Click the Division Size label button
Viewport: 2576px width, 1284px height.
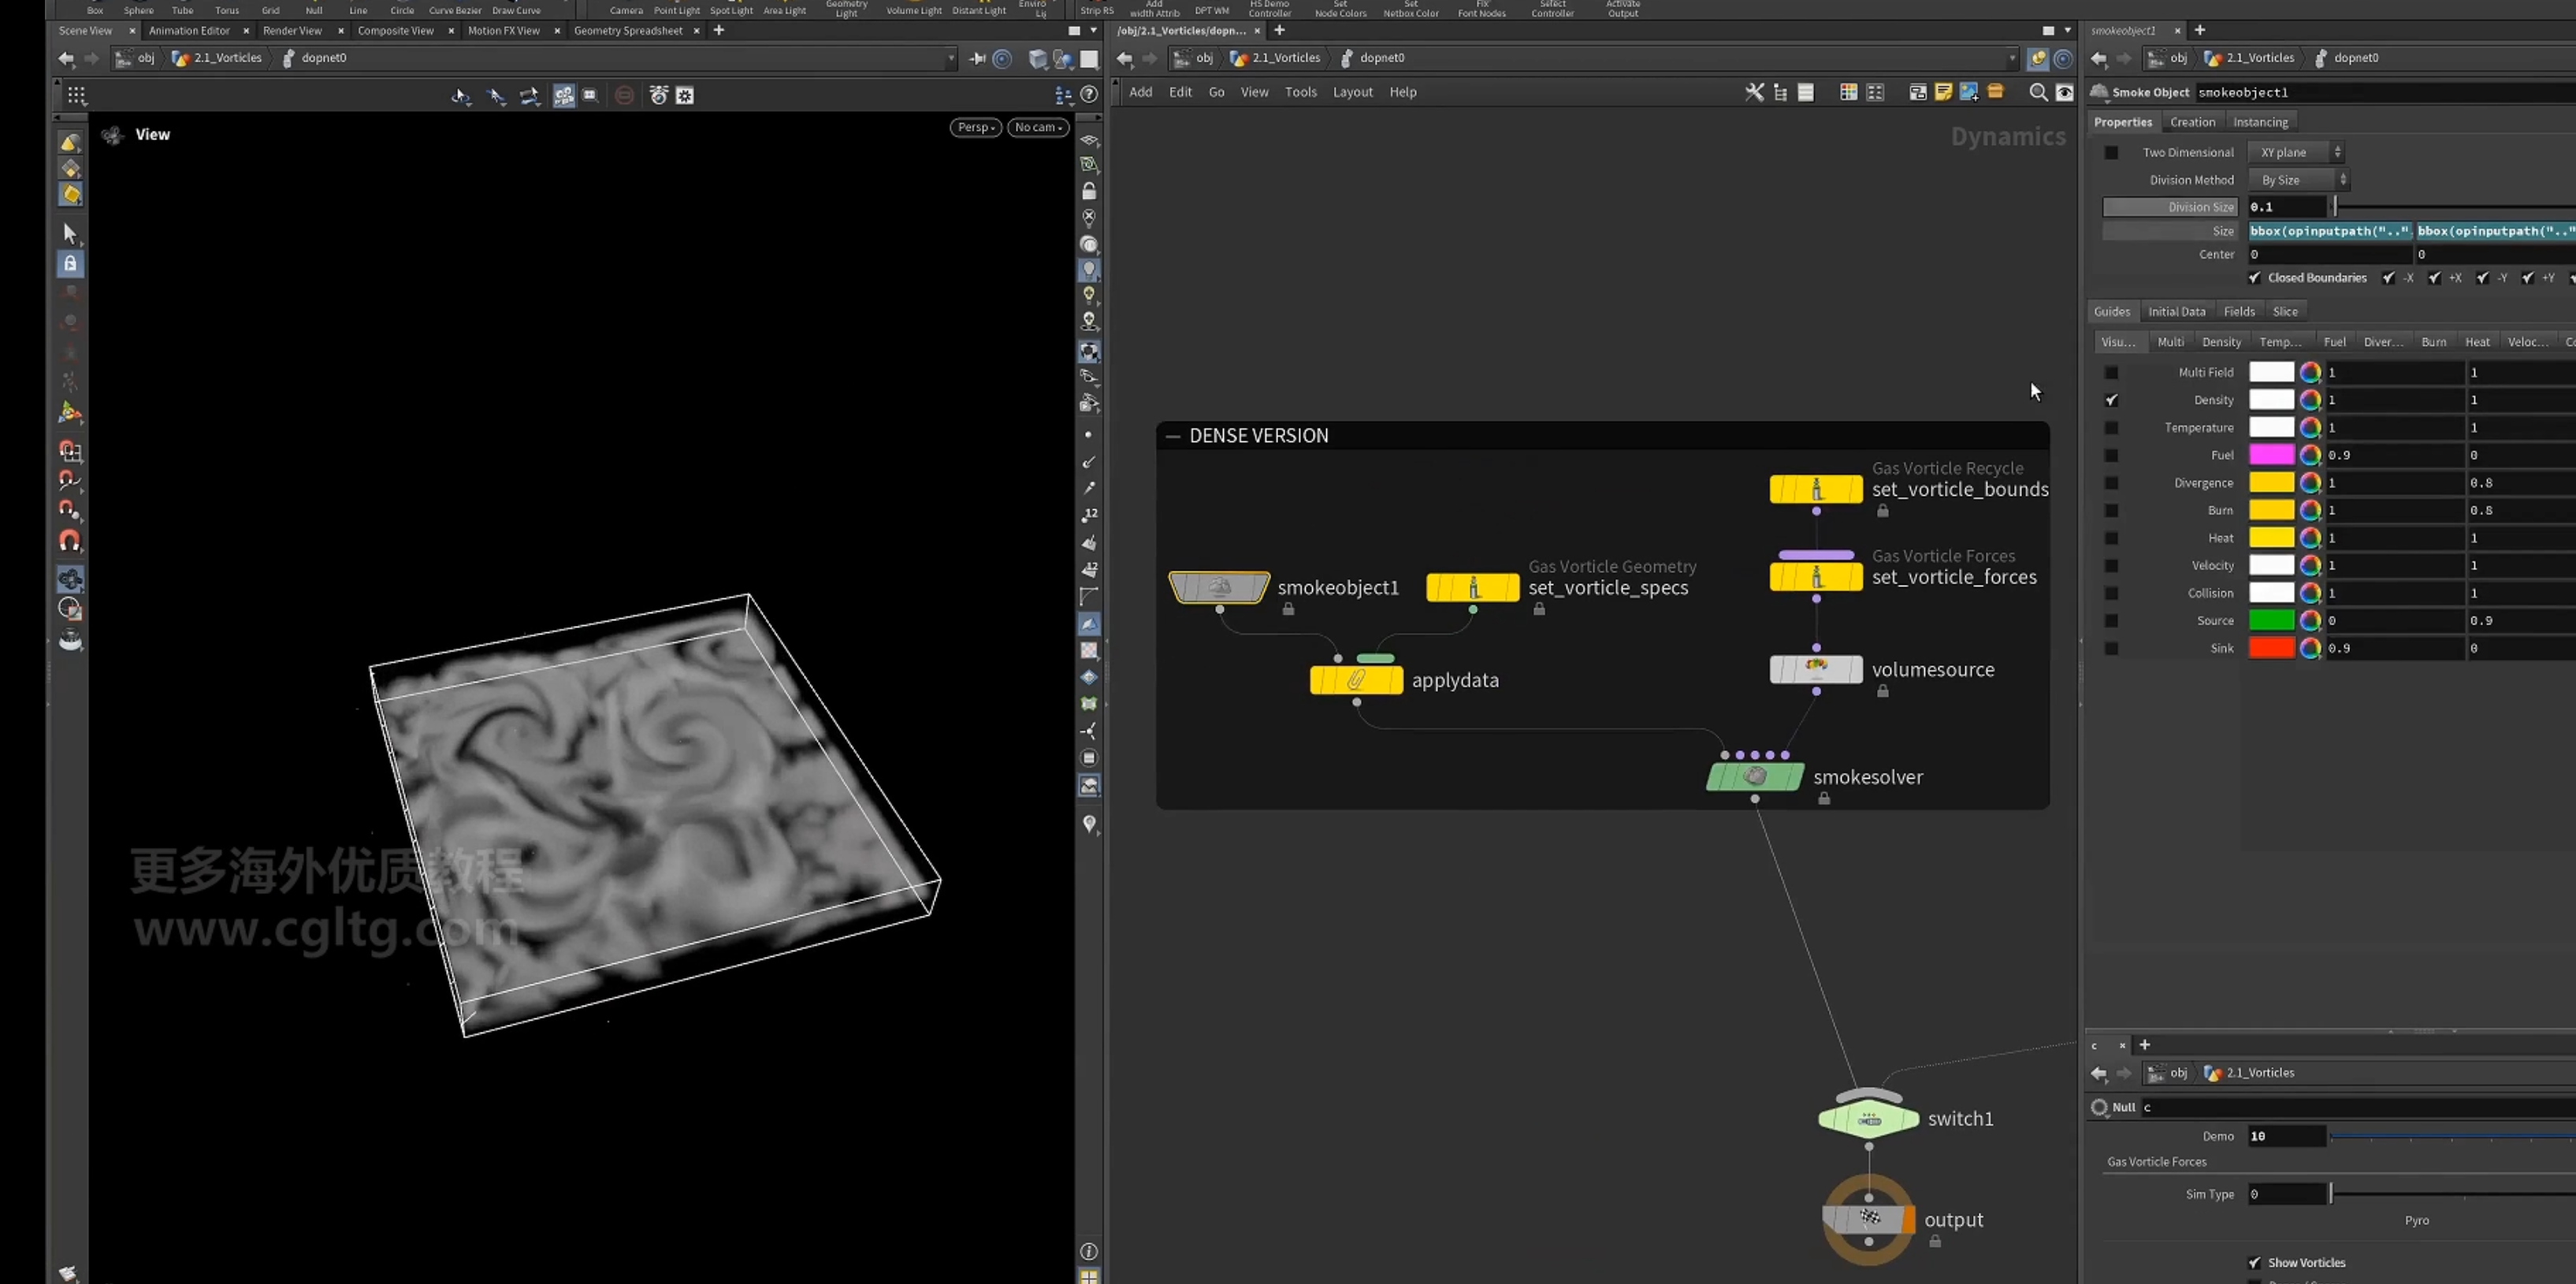pos(2169,207)
